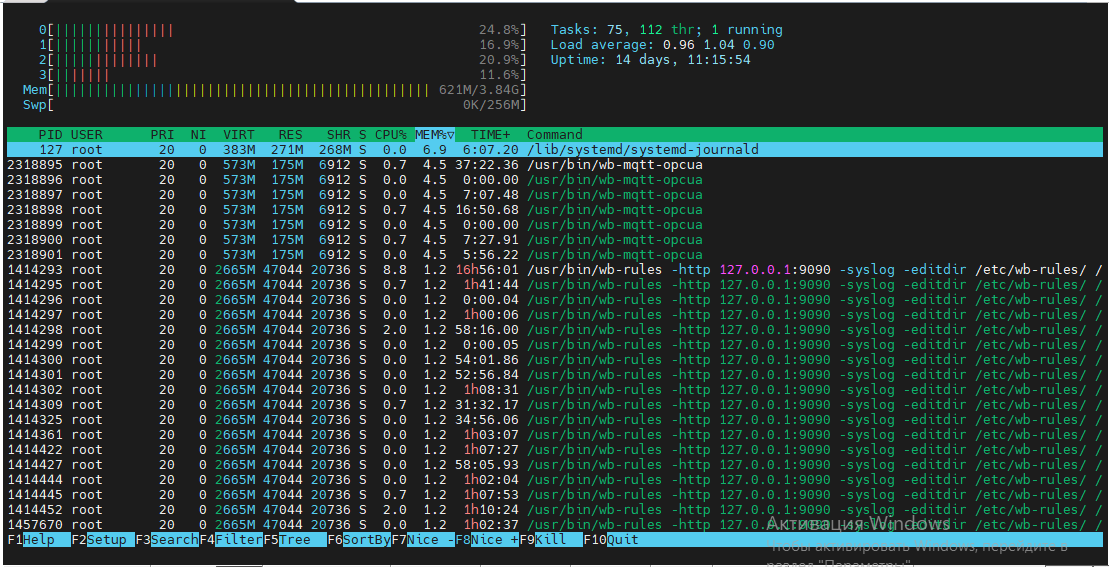Click the Tasks: 75, 112 thr summary line
Image resolution: width=1109 pixels, height=567 pixels.
click(x=666, y=30)
